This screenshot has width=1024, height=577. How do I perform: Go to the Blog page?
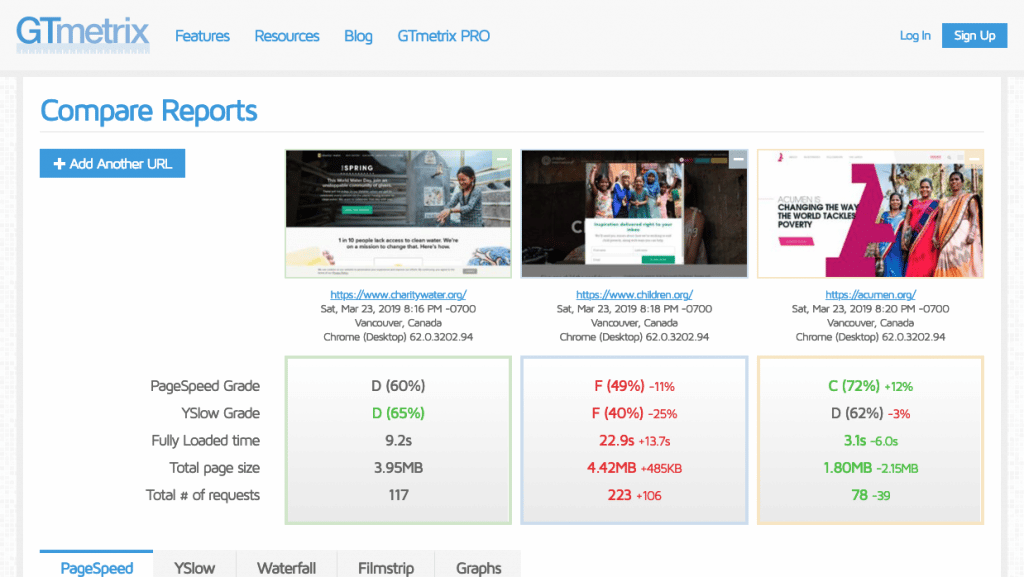pos(358,36)
